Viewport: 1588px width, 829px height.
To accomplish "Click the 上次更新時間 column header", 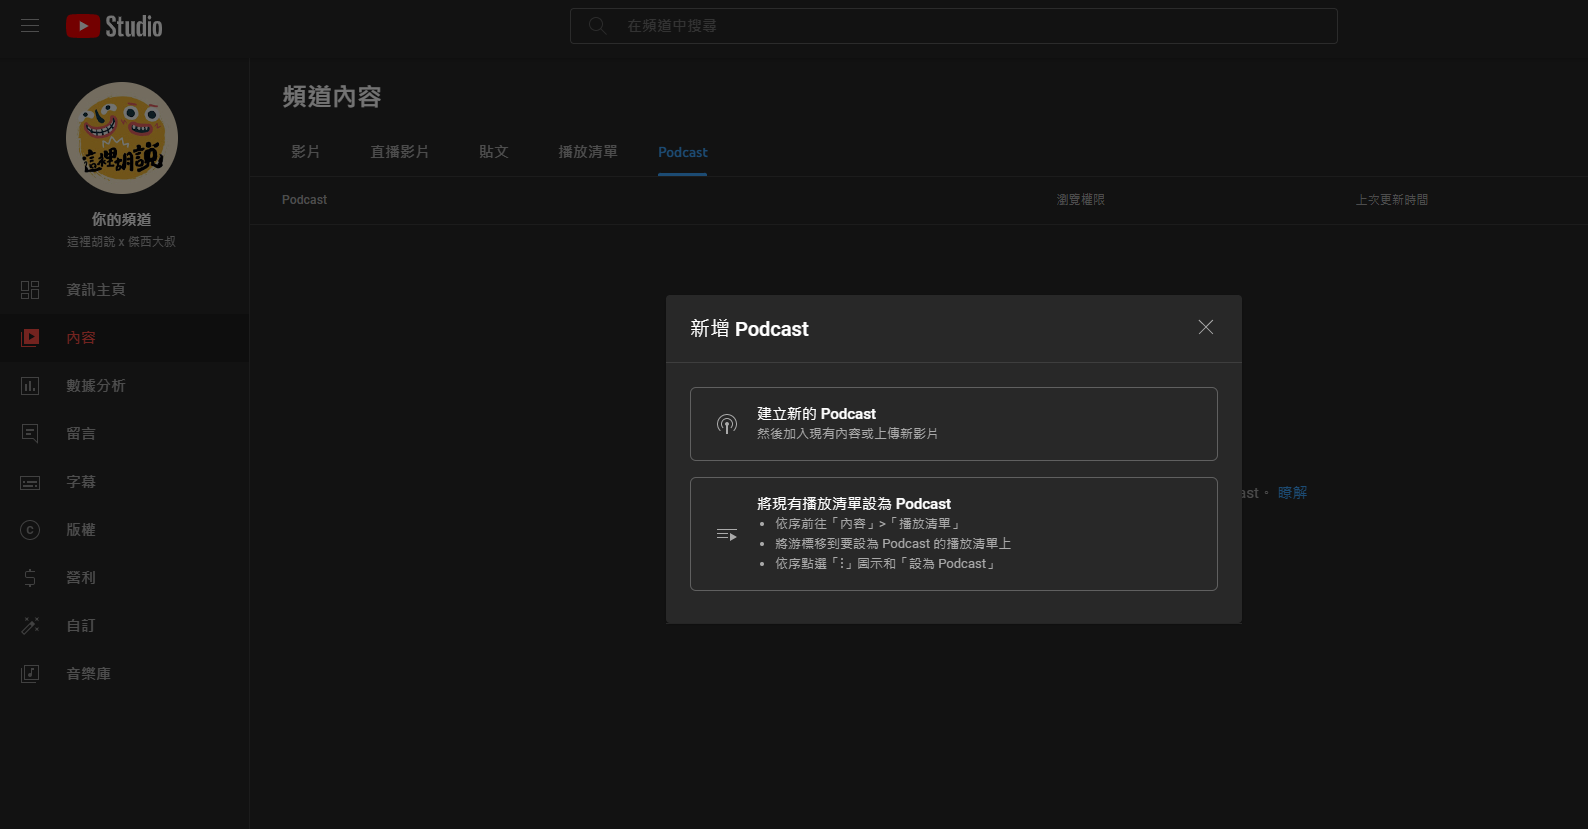I will point(1392,200).
